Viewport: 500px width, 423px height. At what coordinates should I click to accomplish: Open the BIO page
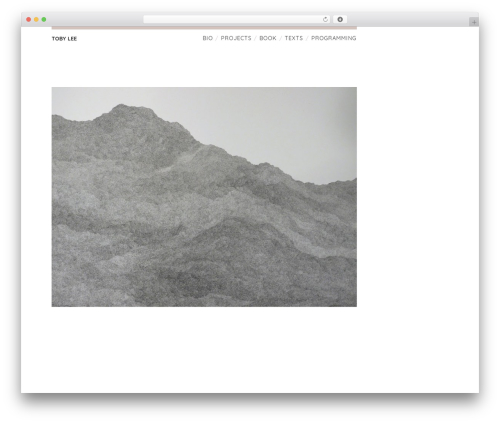pyautogui.click(x=207, y=38)
